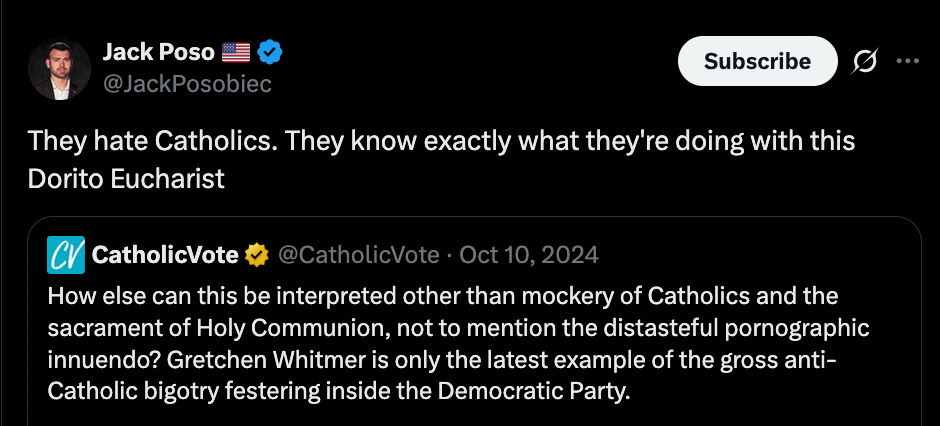Image resolution: width=940 pixels, height=426 pixels.
Task: Click the gold verified badge next to CatholicVote
Action: pos(257,255)
